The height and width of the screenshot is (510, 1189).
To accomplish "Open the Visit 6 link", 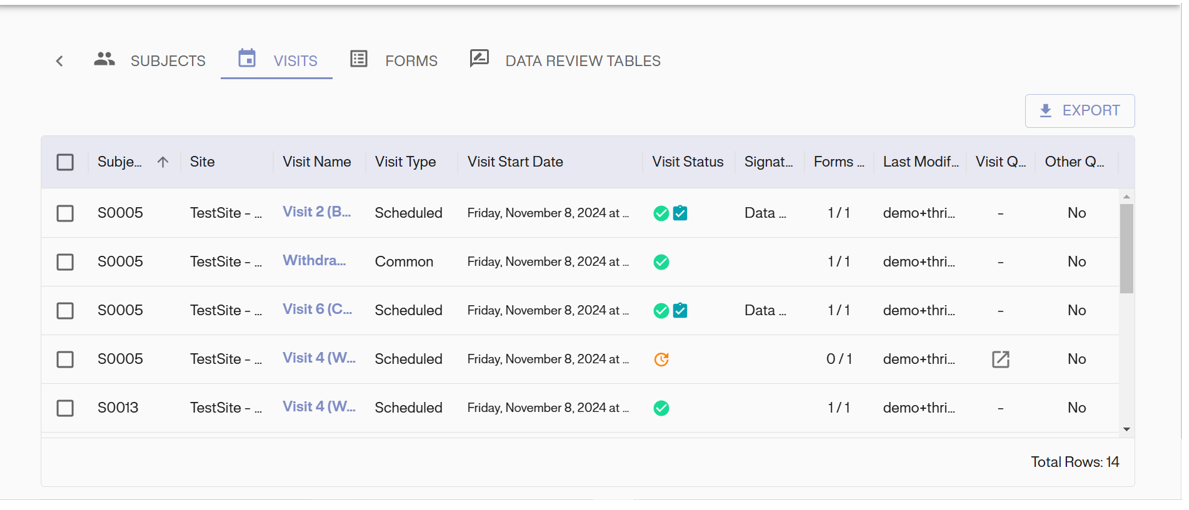I will (317, 309).
